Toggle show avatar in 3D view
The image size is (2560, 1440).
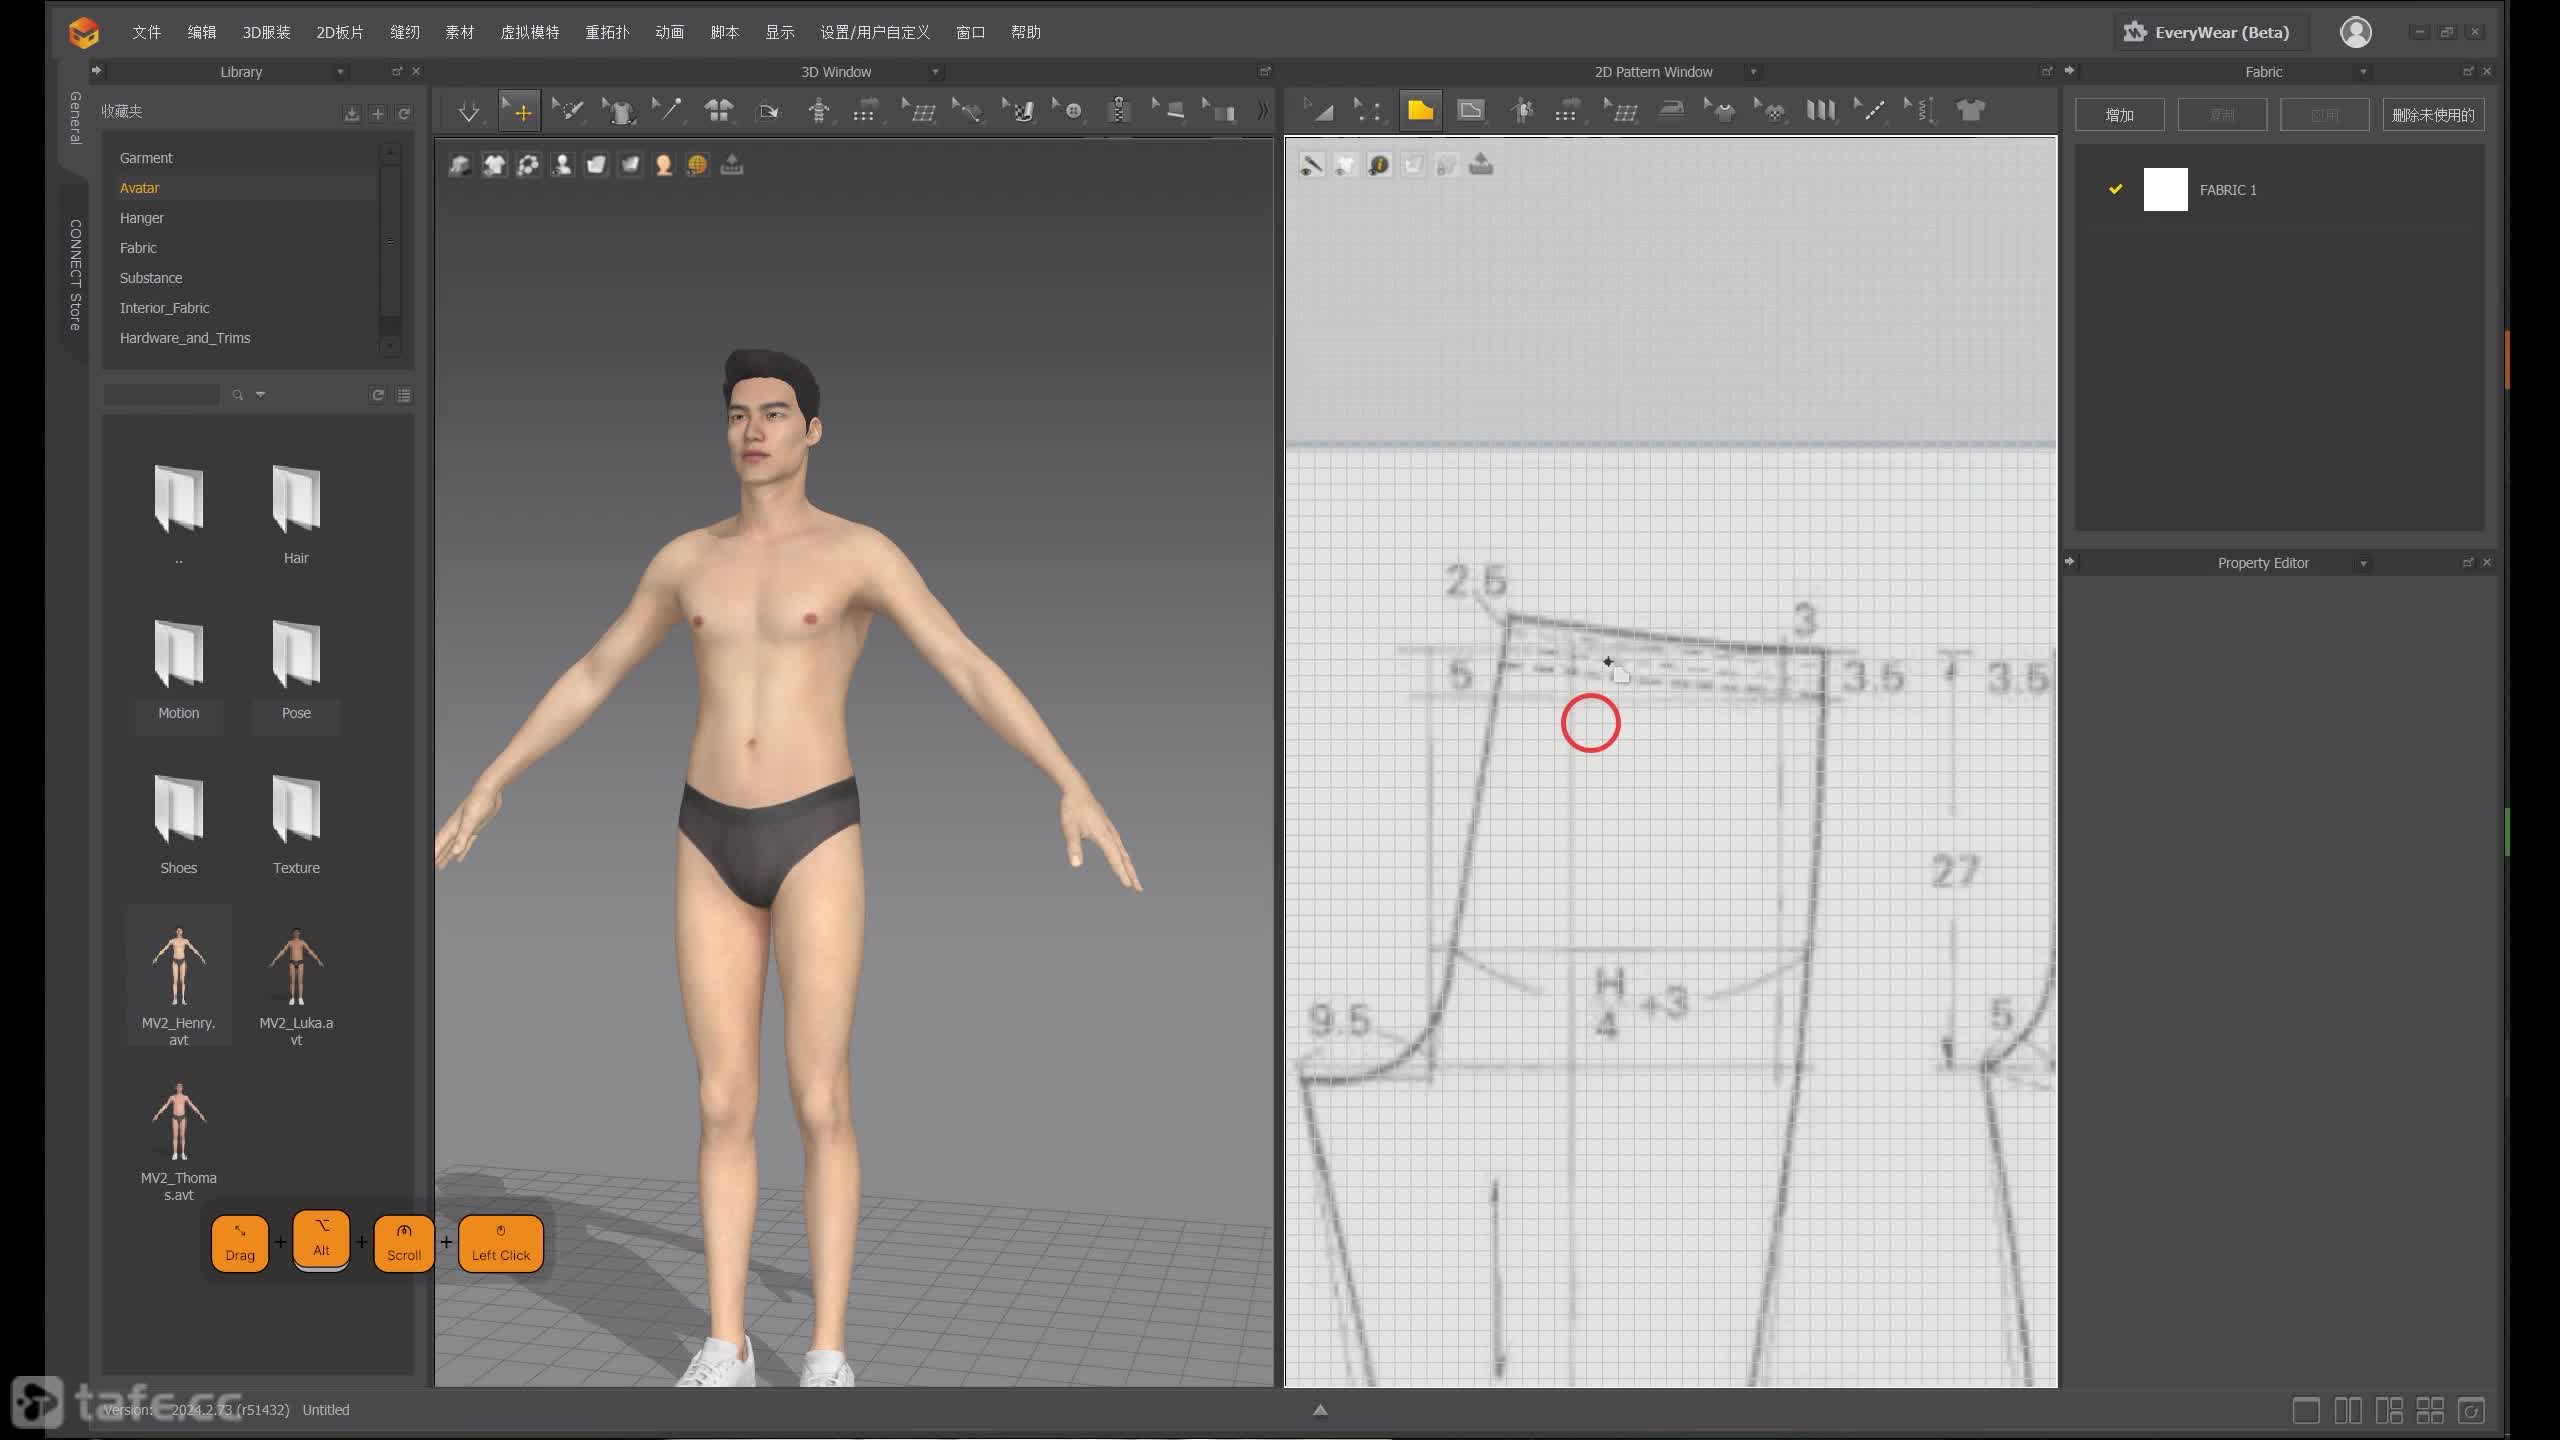(562, 165)
